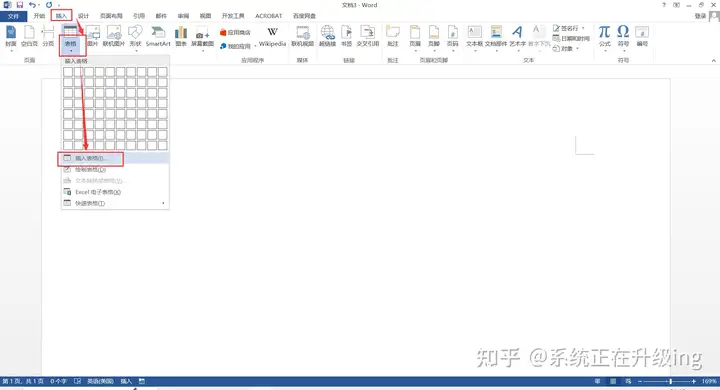Click the Sign in (登录) link
Screen dimensions: 720x390
point(700,16)
